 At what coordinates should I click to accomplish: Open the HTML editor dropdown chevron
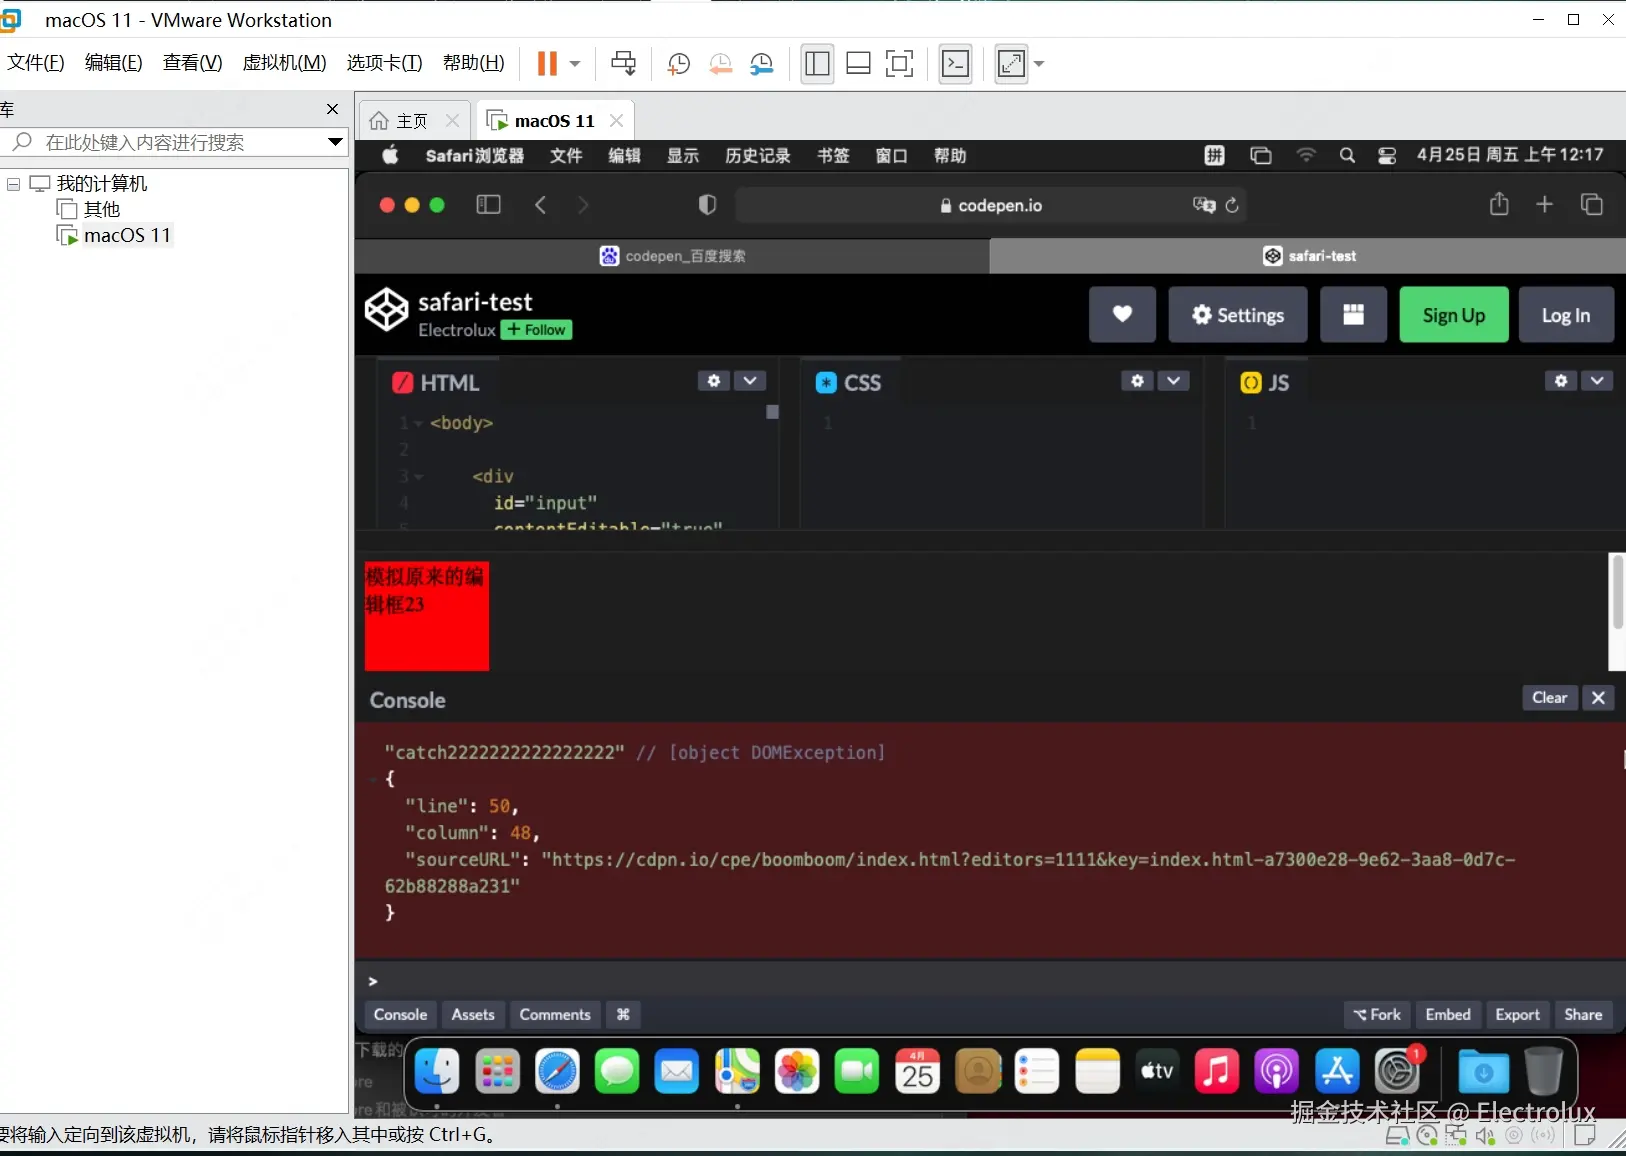tap(750, 381)
